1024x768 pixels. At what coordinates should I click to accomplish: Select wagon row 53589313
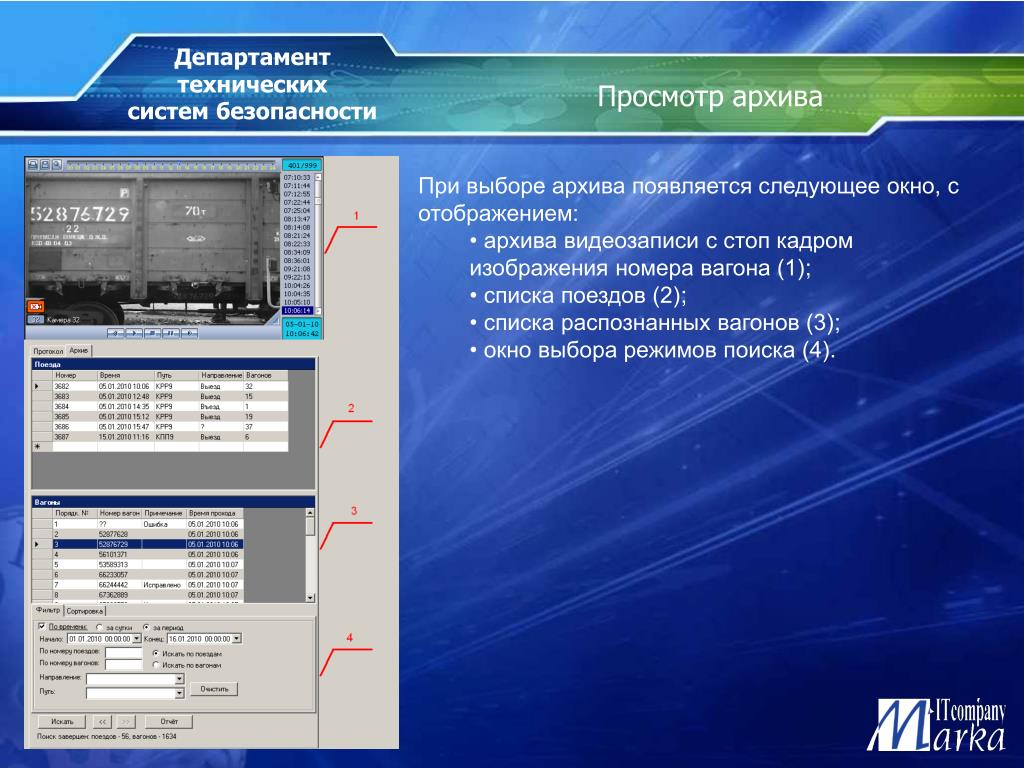click(x=138, y=564)
